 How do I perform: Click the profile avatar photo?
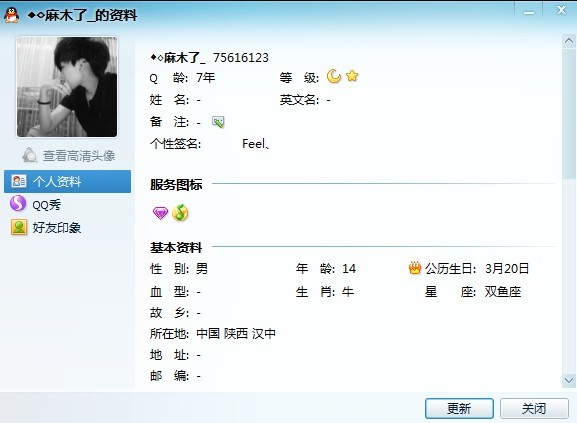pyautogui.click(x=67, y=87)
